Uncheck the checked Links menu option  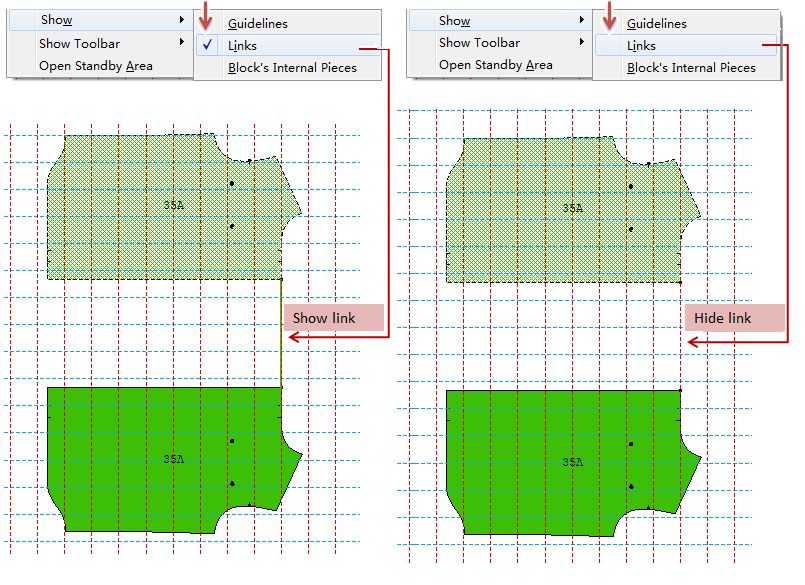coord(242,45)
